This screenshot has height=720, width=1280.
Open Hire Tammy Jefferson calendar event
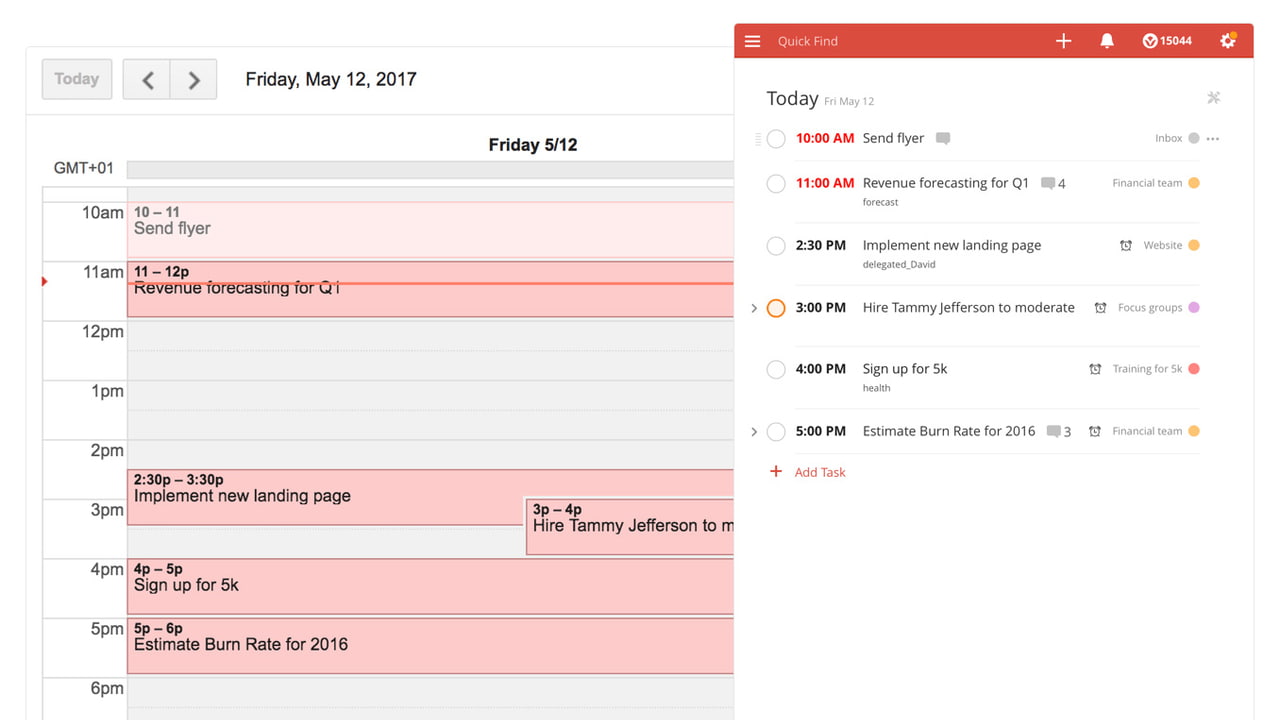630,527
